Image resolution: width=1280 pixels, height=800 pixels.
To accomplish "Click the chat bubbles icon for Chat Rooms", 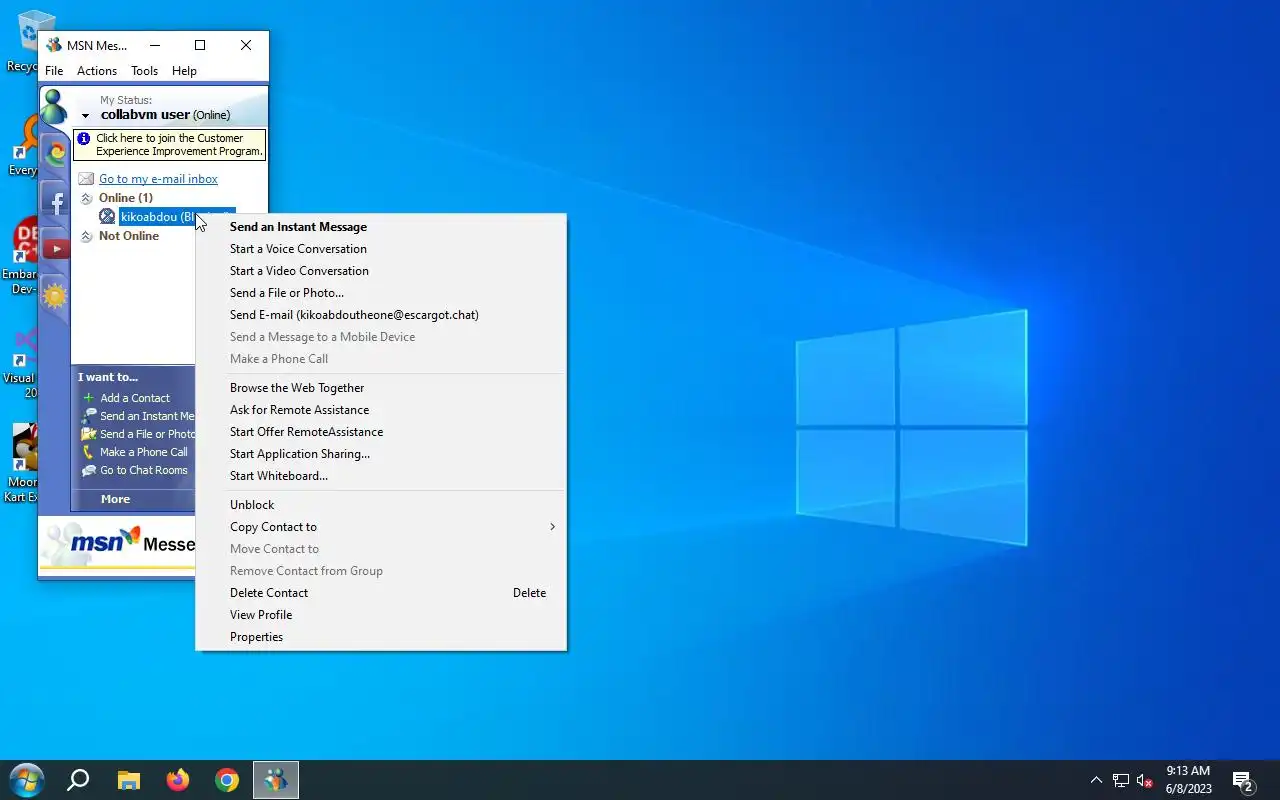I will (x=89, y=470).
